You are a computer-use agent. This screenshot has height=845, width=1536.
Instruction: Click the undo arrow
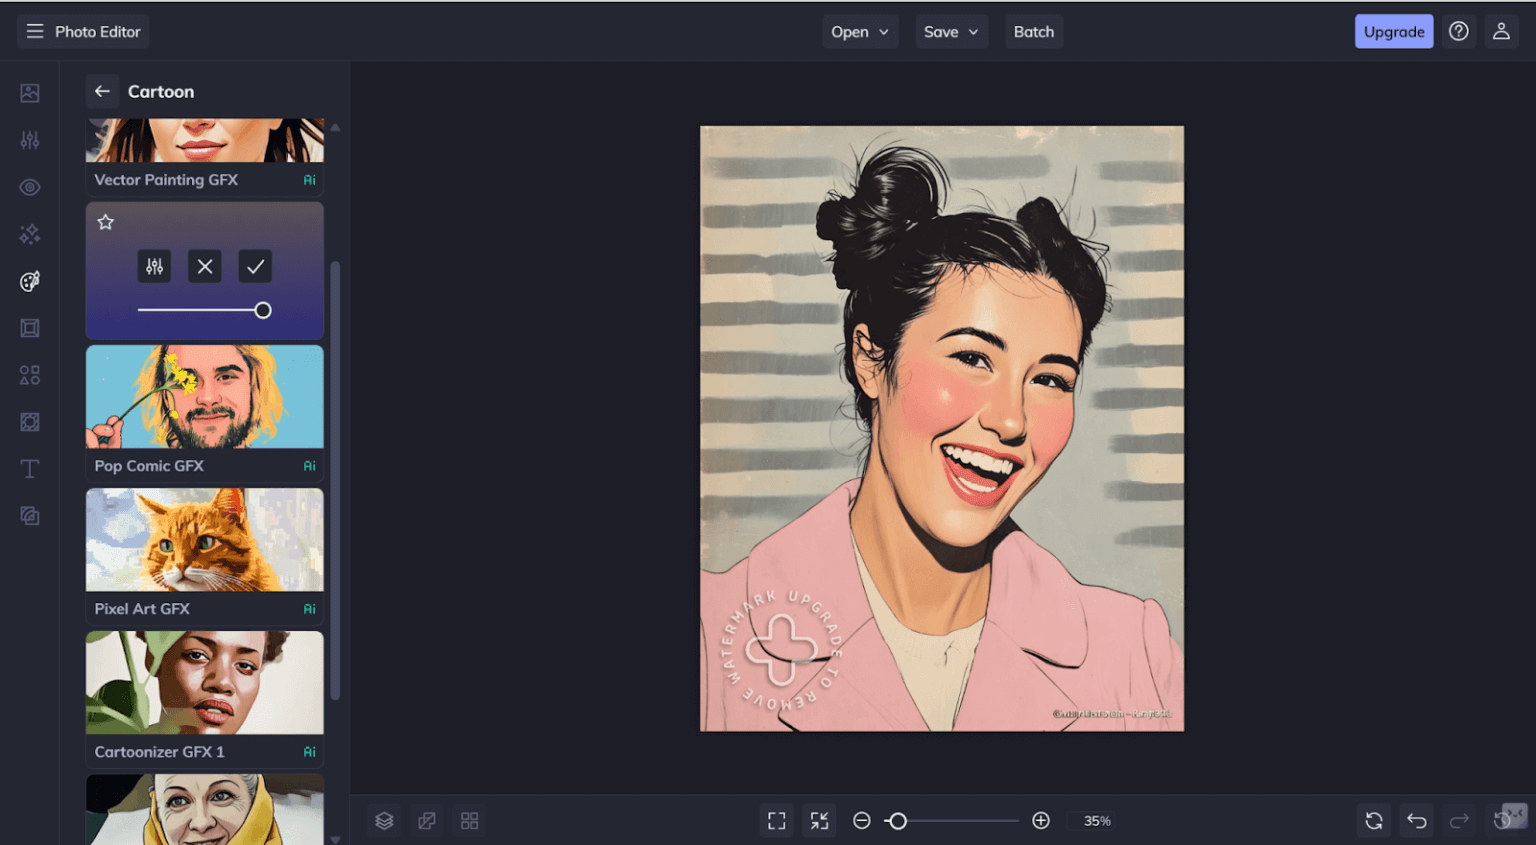pos(1417,821)
